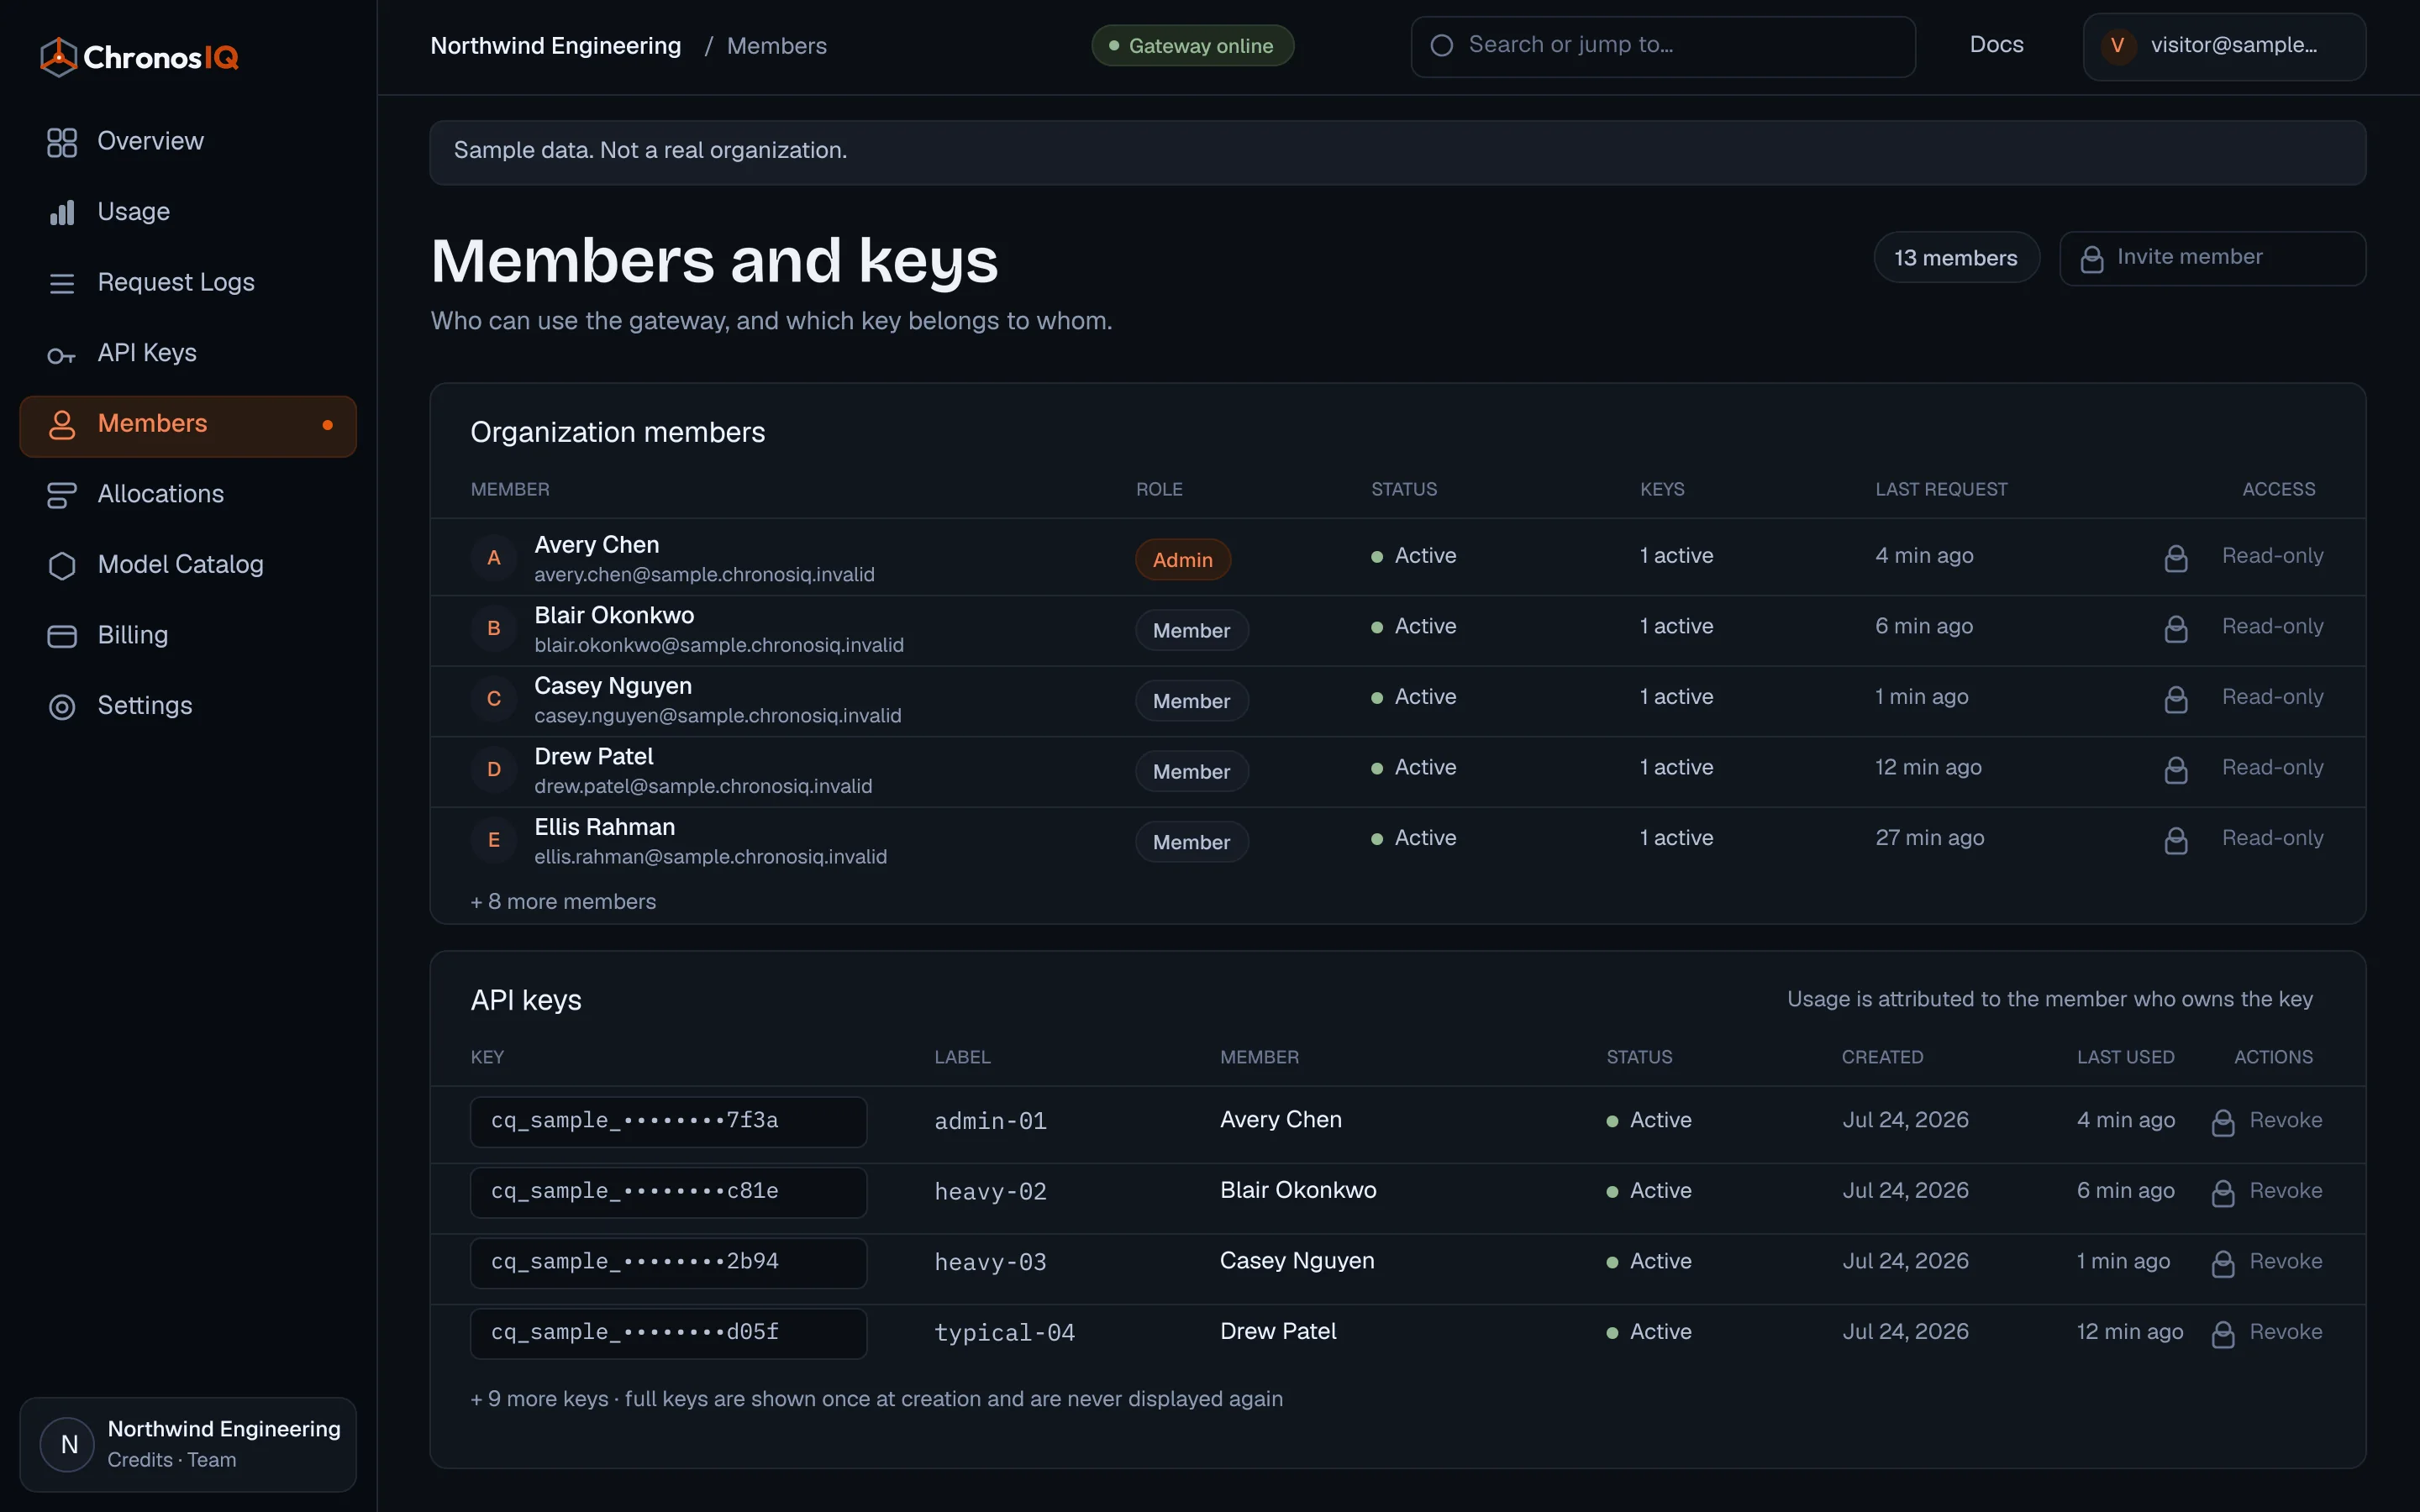This screenshot has width=2420, height=1512.
Task: Click the Invite member button
Action: coord(2212,258)
